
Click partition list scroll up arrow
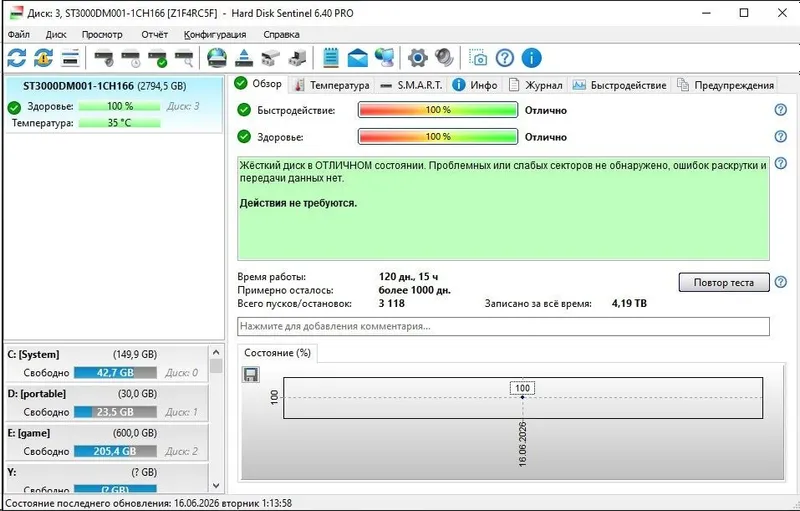[216, 352]
